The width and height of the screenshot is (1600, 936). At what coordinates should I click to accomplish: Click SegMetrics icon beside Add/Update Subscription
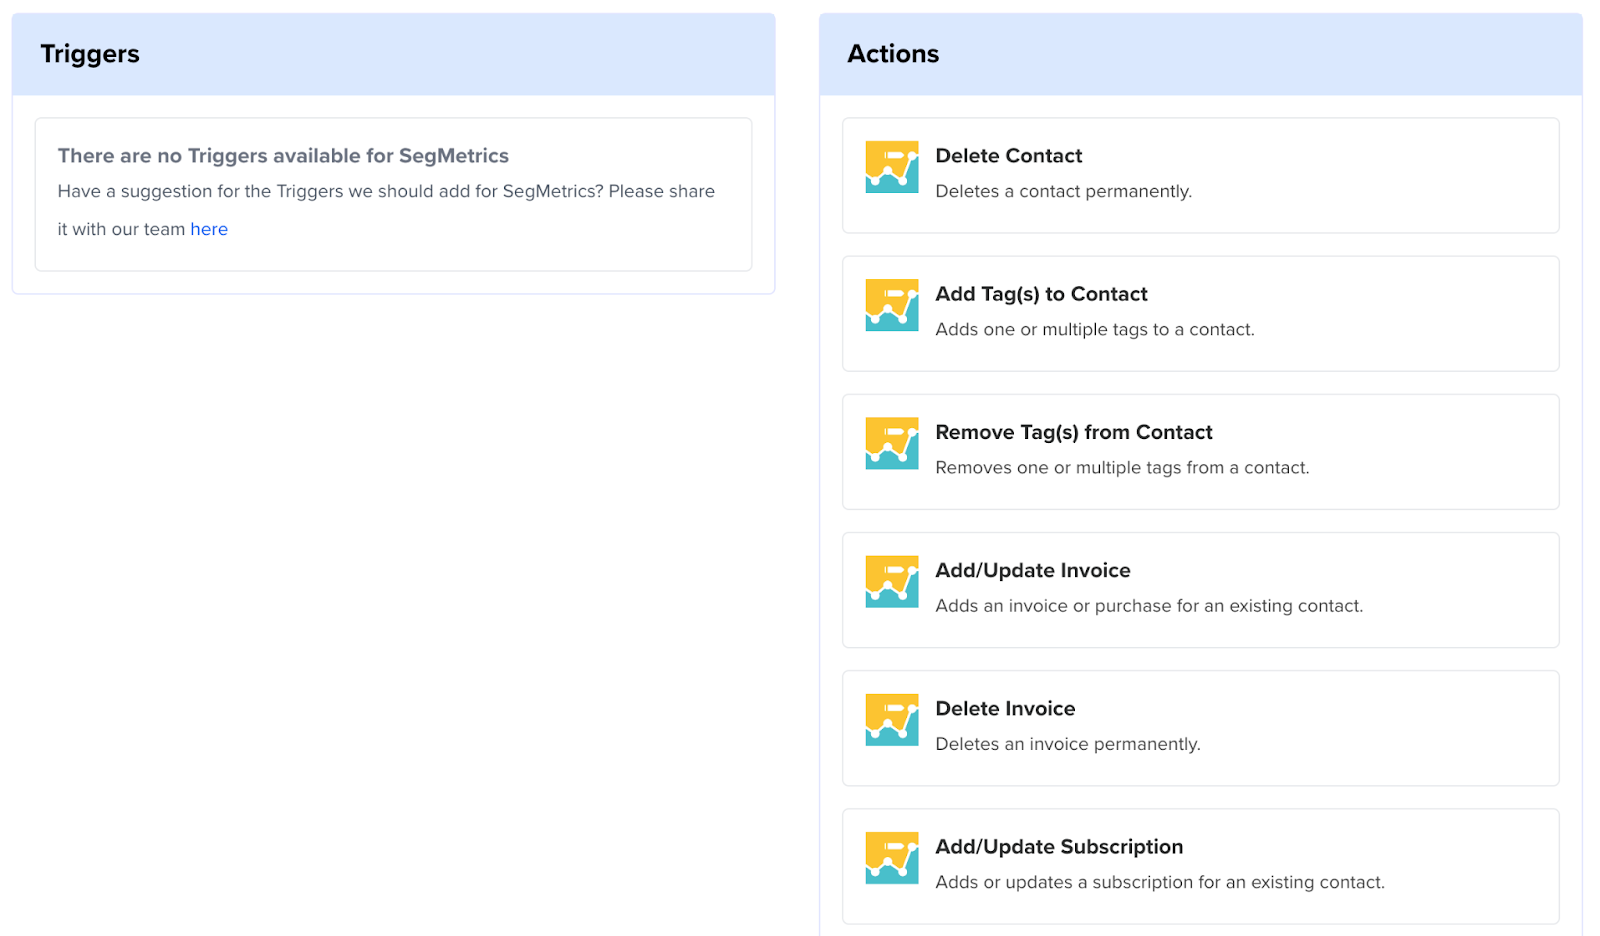[891, 858]
